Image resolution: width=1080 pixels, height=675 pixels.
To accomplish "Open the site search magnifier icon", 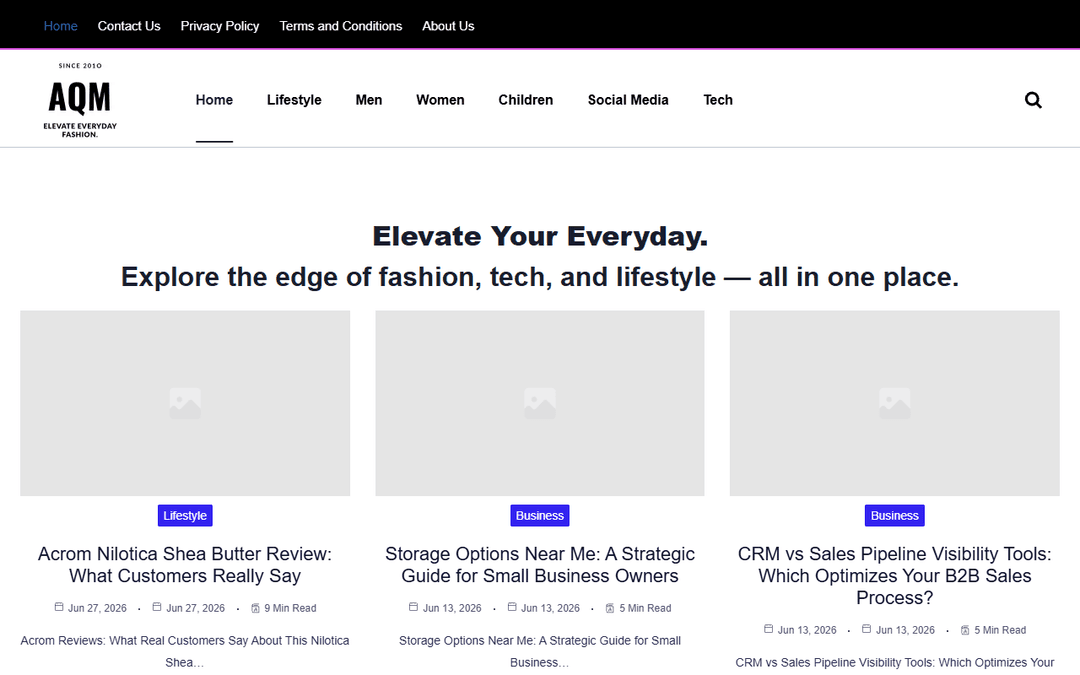I will pyautogui.click(x=1033, y=100).
